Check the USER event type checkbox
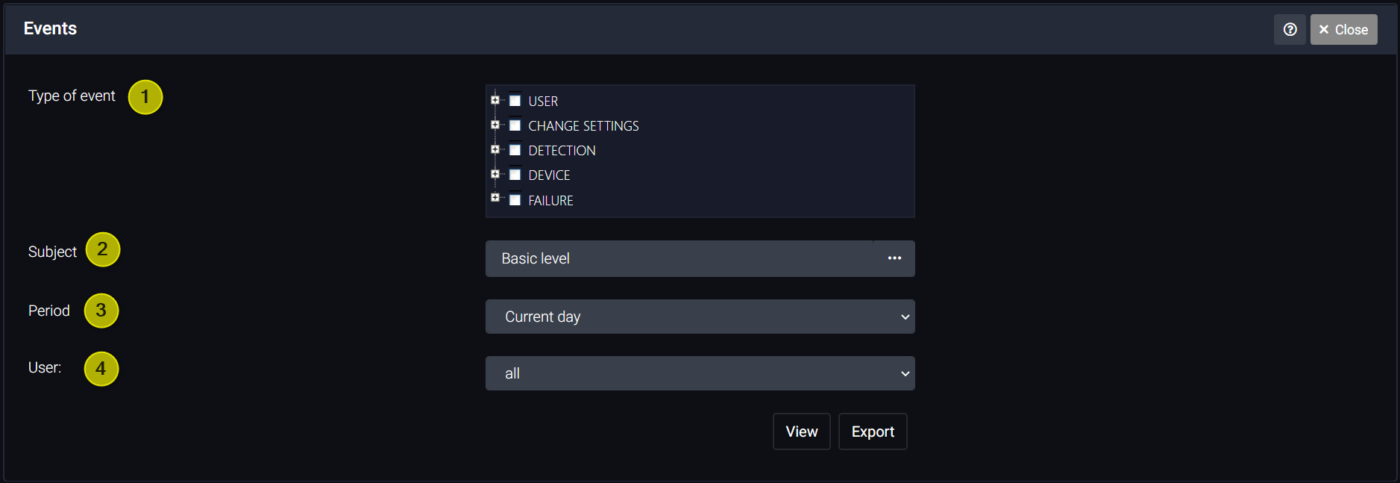The width and height of the screenshot is (1400, 483). 515,100
